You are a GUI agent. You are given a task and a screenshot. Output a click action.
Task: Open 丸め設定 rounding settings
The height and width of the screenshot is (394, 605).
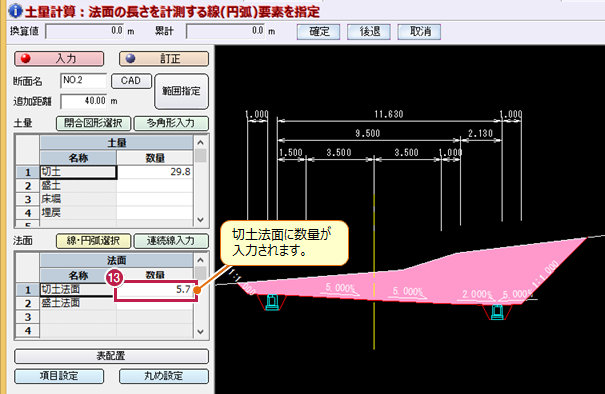[x=164, y=376]
